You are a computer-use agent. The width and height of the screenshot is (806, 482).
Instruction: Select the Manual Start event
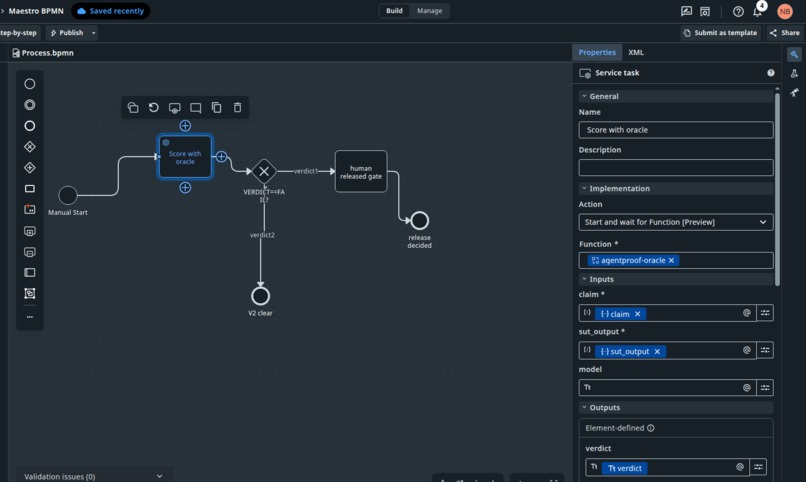click(x=68, y=195)
